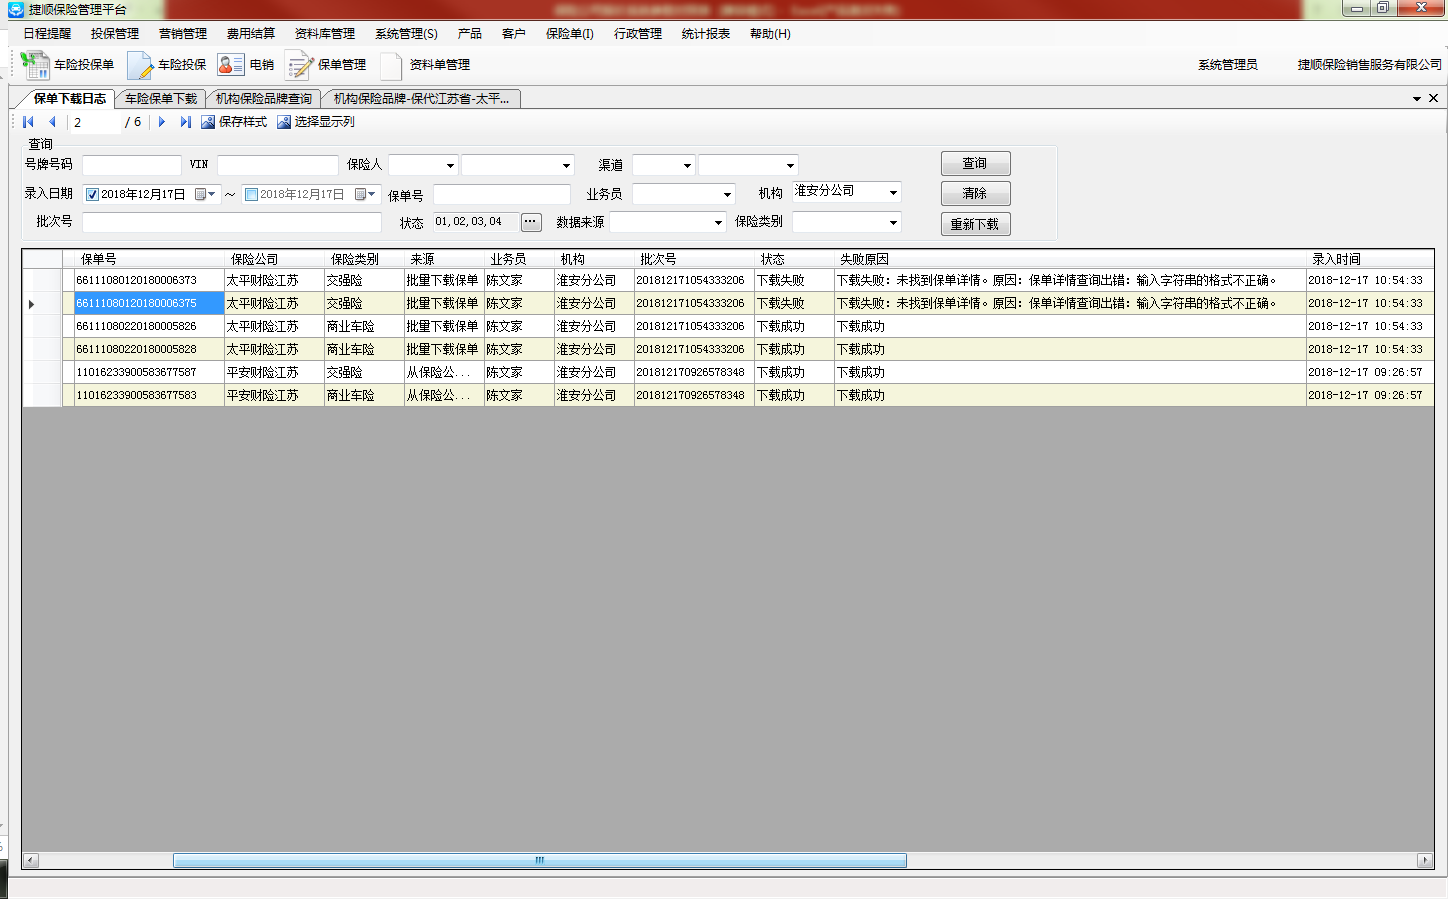This screenshot has height=899, width=1448.
Task: Expand the first 保险人 dropdown
Action: coord(450,166)
